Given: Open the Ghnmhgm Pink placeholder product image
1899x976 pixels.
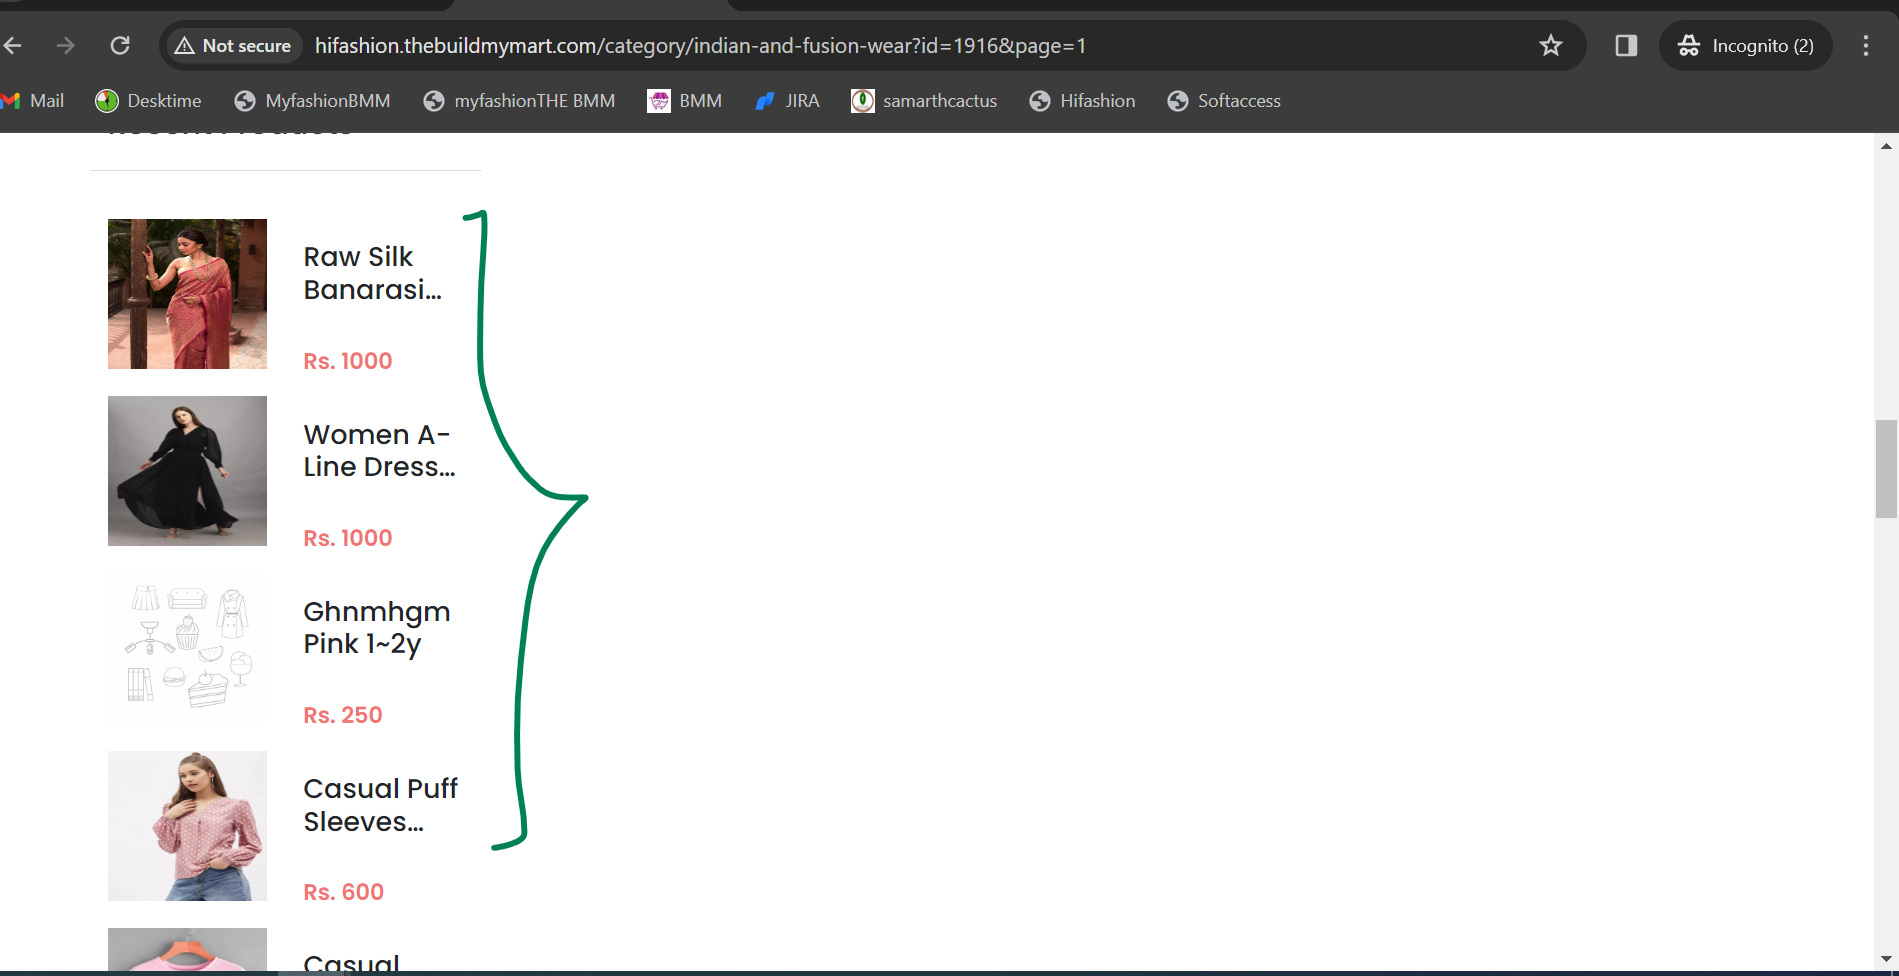Looking at the screenshot, I should [x=187, y=648].
